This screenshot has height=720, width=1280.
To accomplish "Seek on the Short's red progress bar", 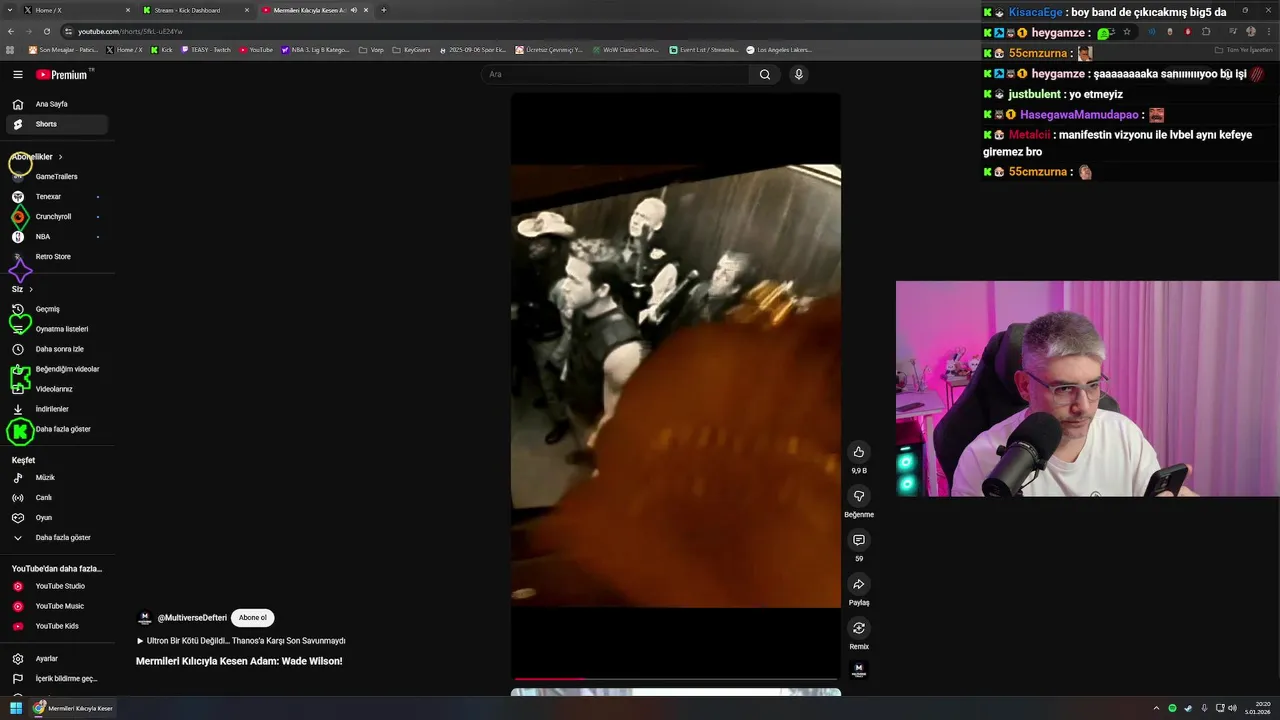I will pyautogui.click(x=676, y=678).
